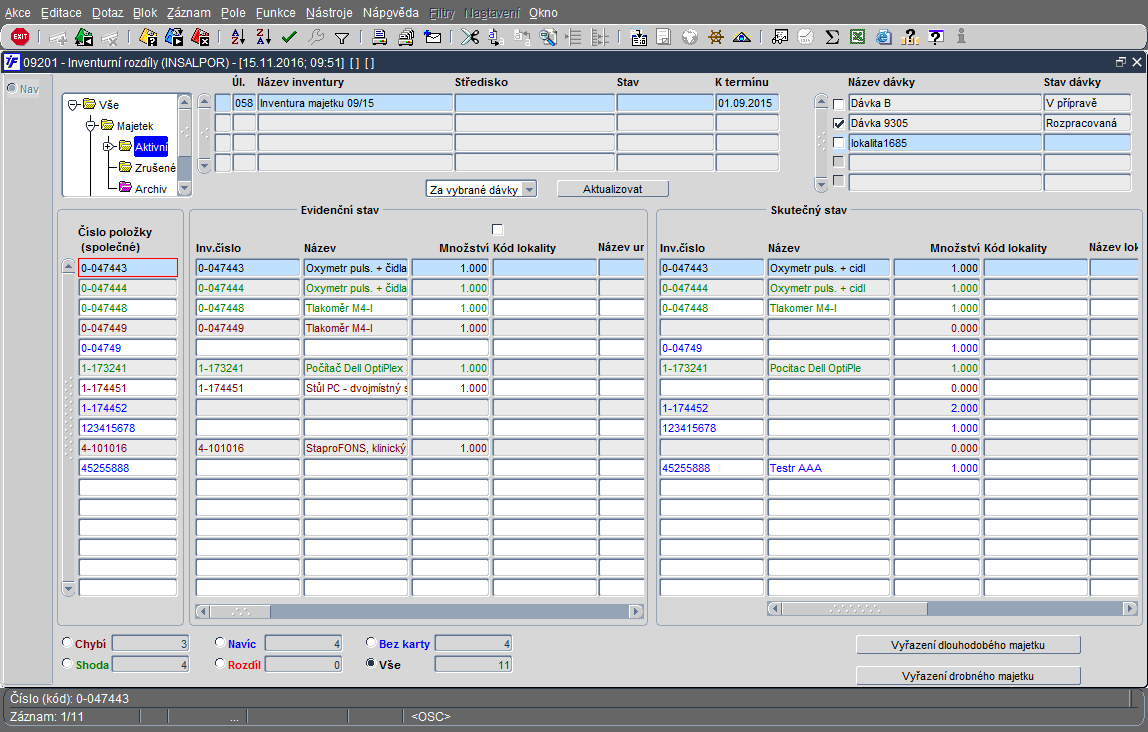Image resolution: width=1148 pixels, height=732 pixels.
Task: Click 'Vyřazení dlouhodobého majetku' button
Action: click(968, 645)
